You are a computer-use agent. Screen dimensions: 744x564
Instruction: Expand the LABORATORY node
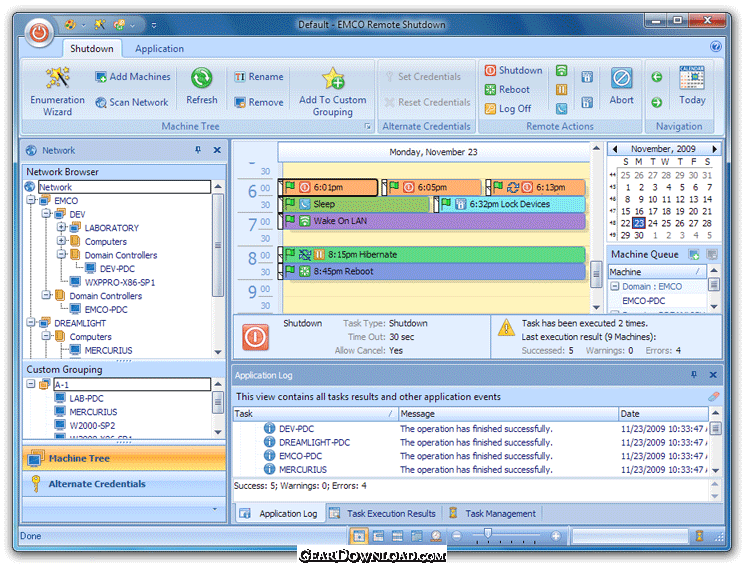(62, 227)
